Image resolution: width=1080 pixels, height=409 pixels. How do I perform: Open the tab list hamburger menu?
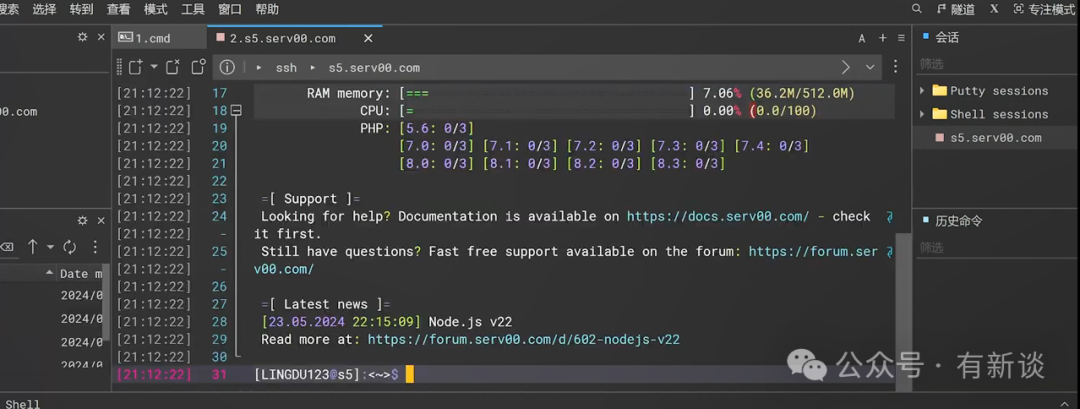pos(902,38)
